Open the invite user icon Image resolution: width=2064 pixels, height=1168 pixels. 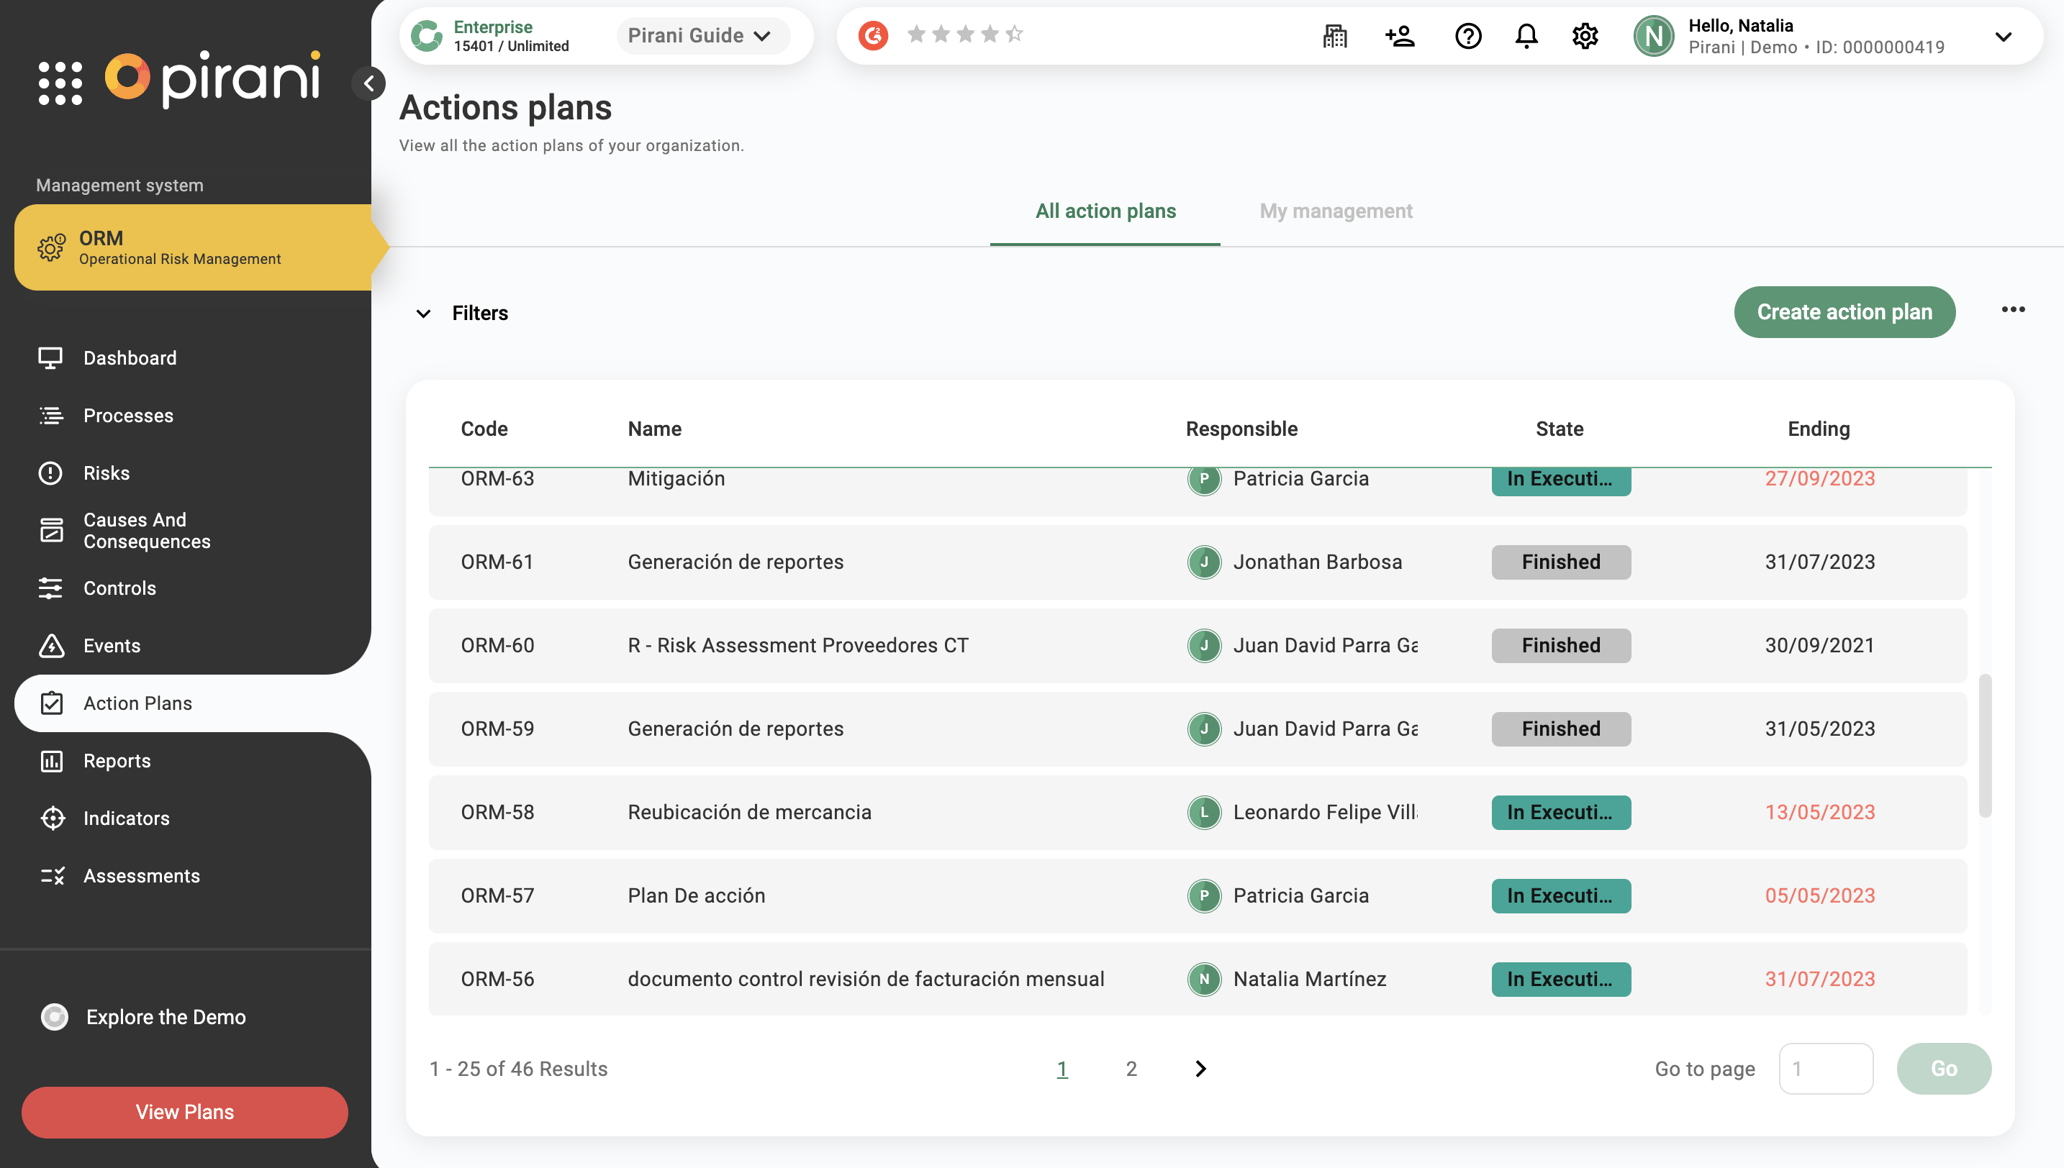point(1400,35)
